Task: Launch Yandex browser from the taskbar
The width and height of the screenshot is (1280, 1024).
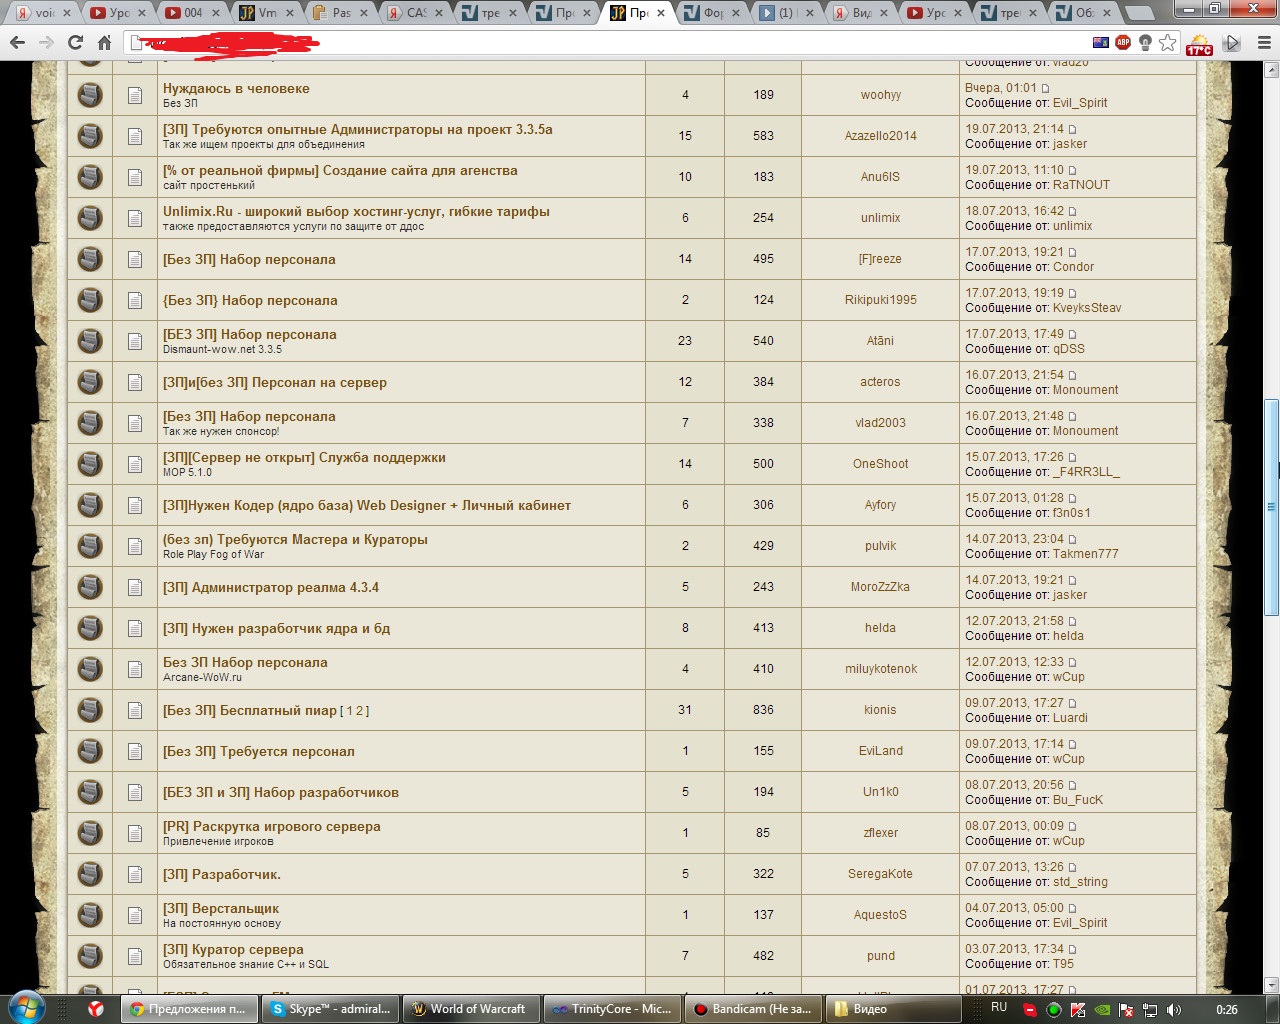Action: [x=96, y=1009]
